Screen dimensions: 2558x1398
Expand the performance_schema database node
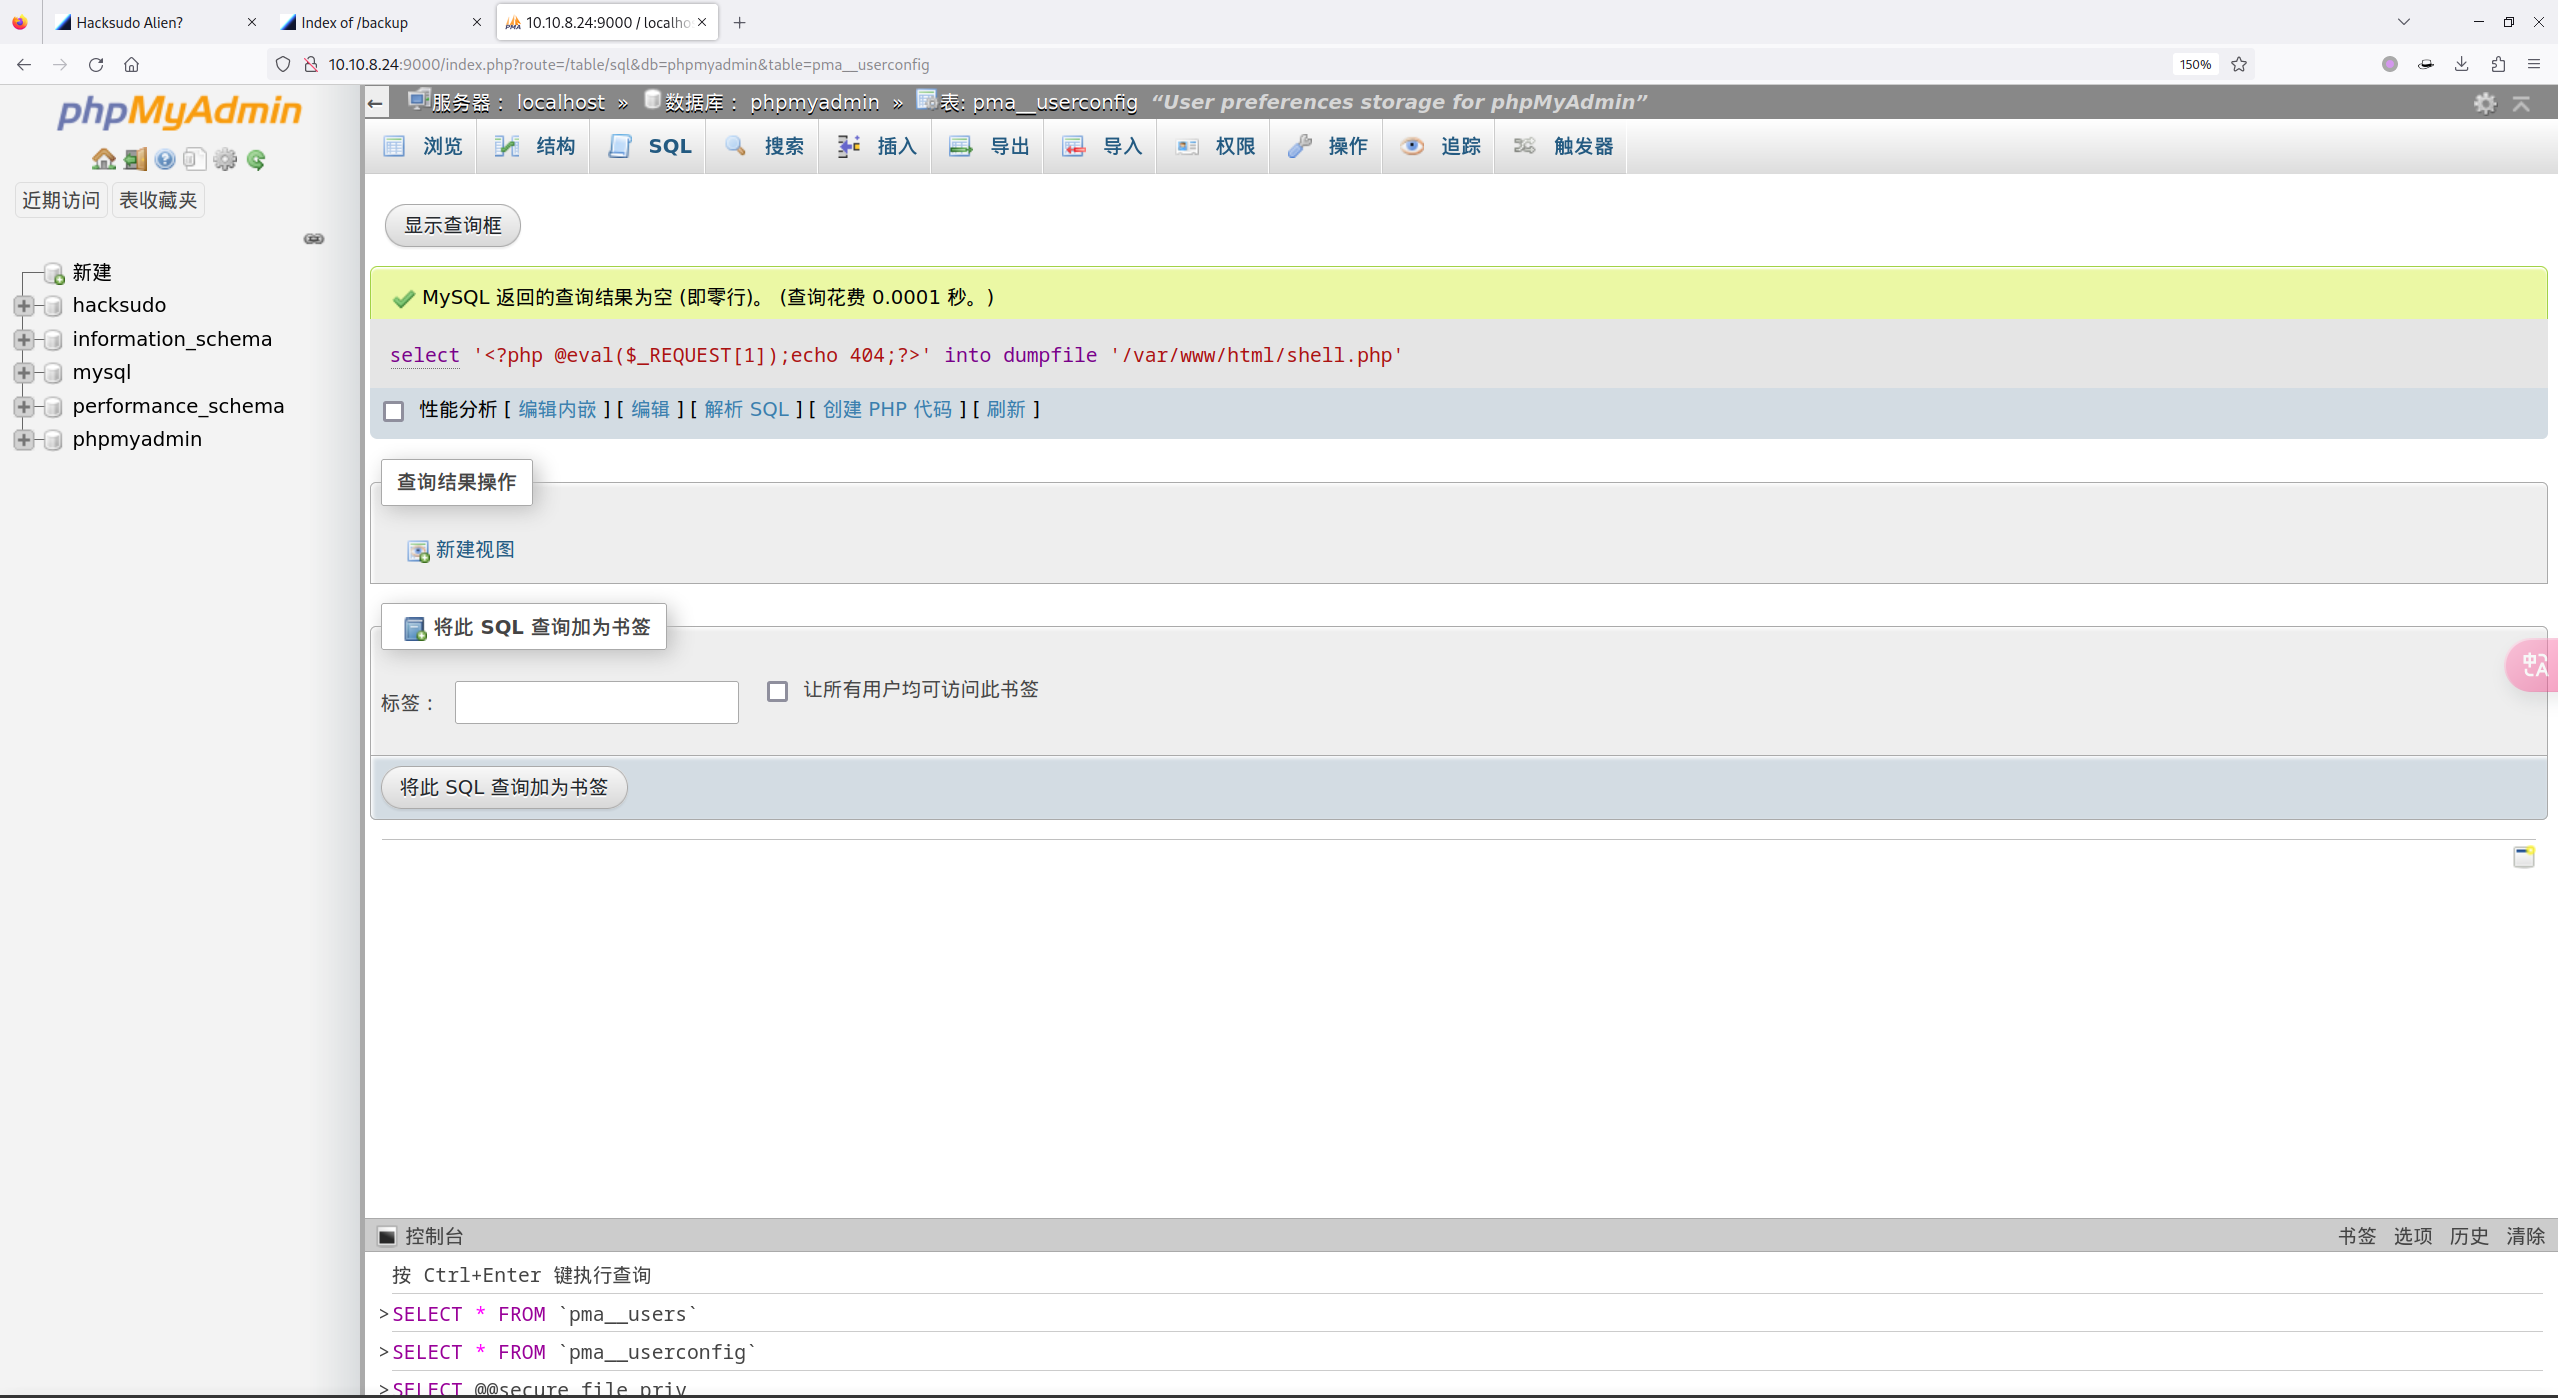24,406
